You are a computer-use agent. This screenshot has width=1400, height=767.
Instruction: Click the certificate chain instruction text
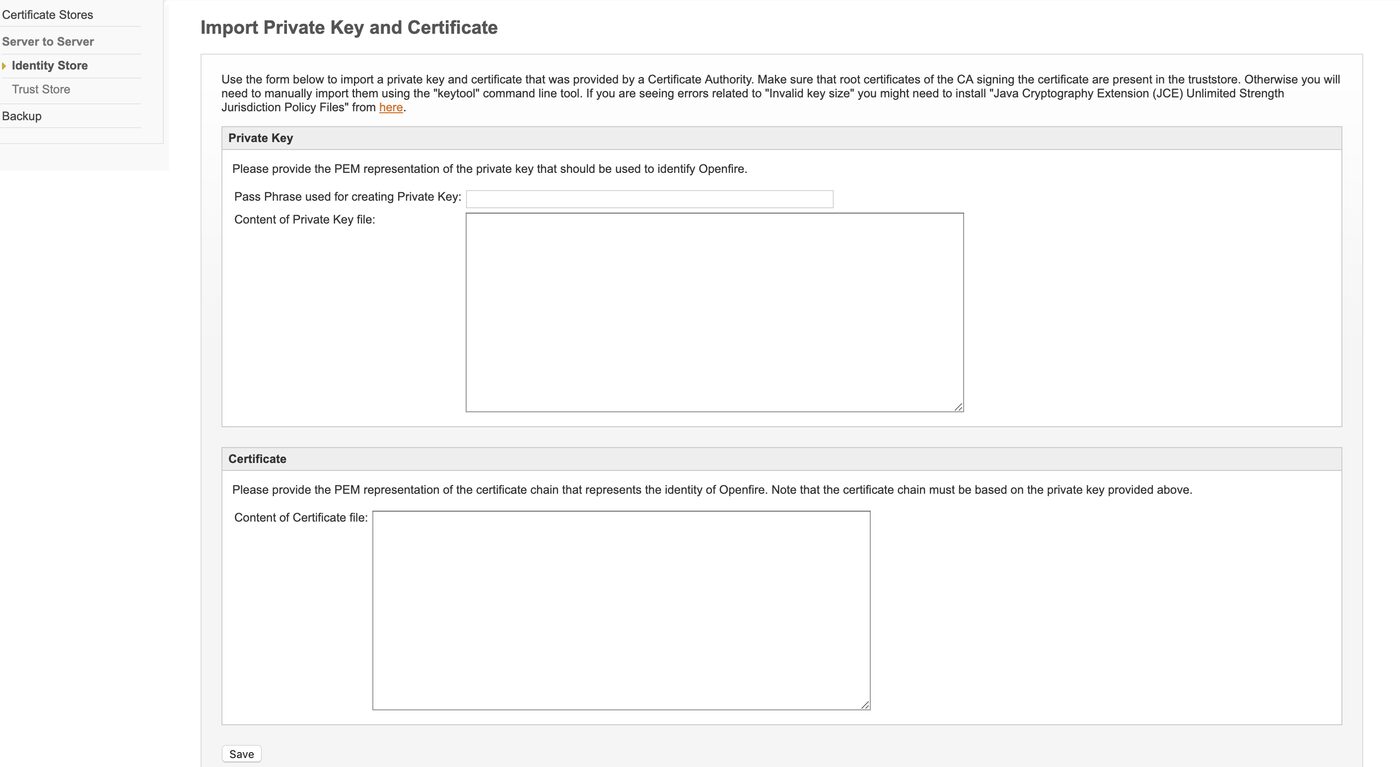coord(712,490)
